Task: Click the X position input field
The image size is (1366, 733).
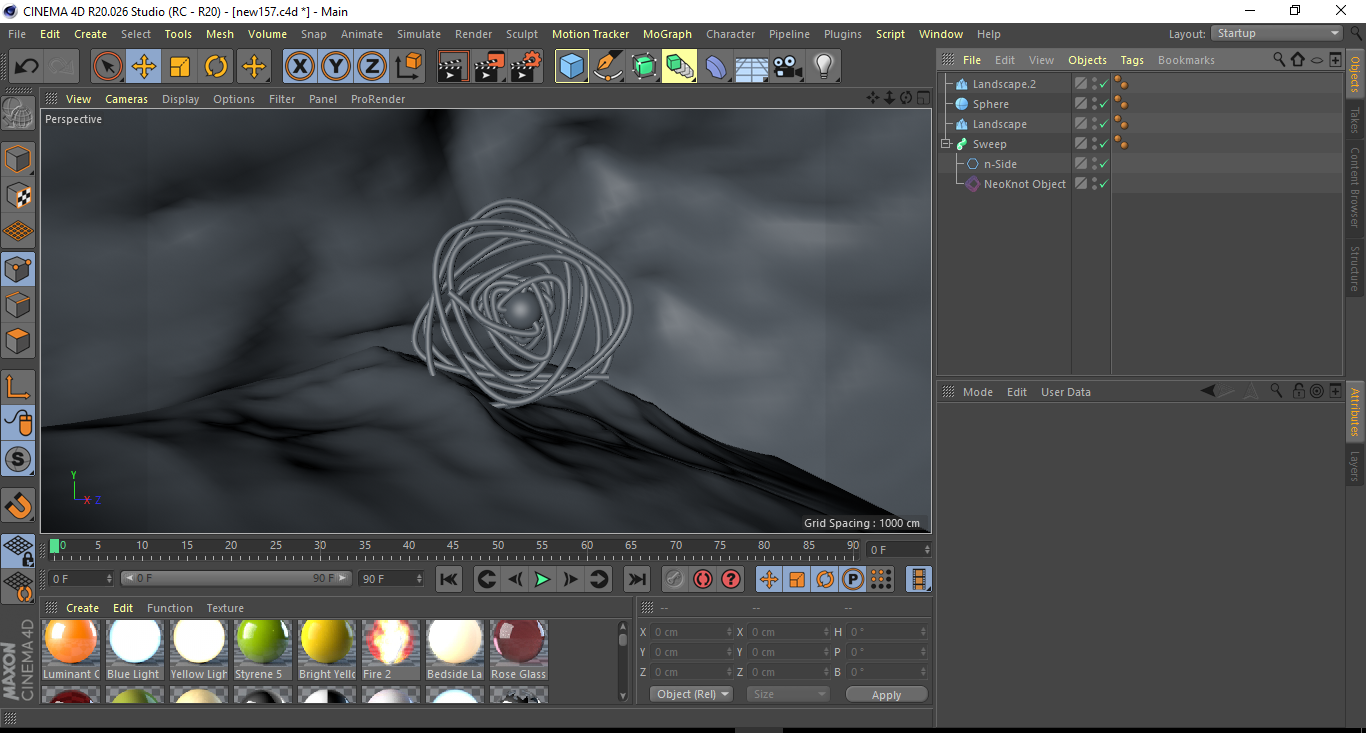Action: (x=691, y=632)
